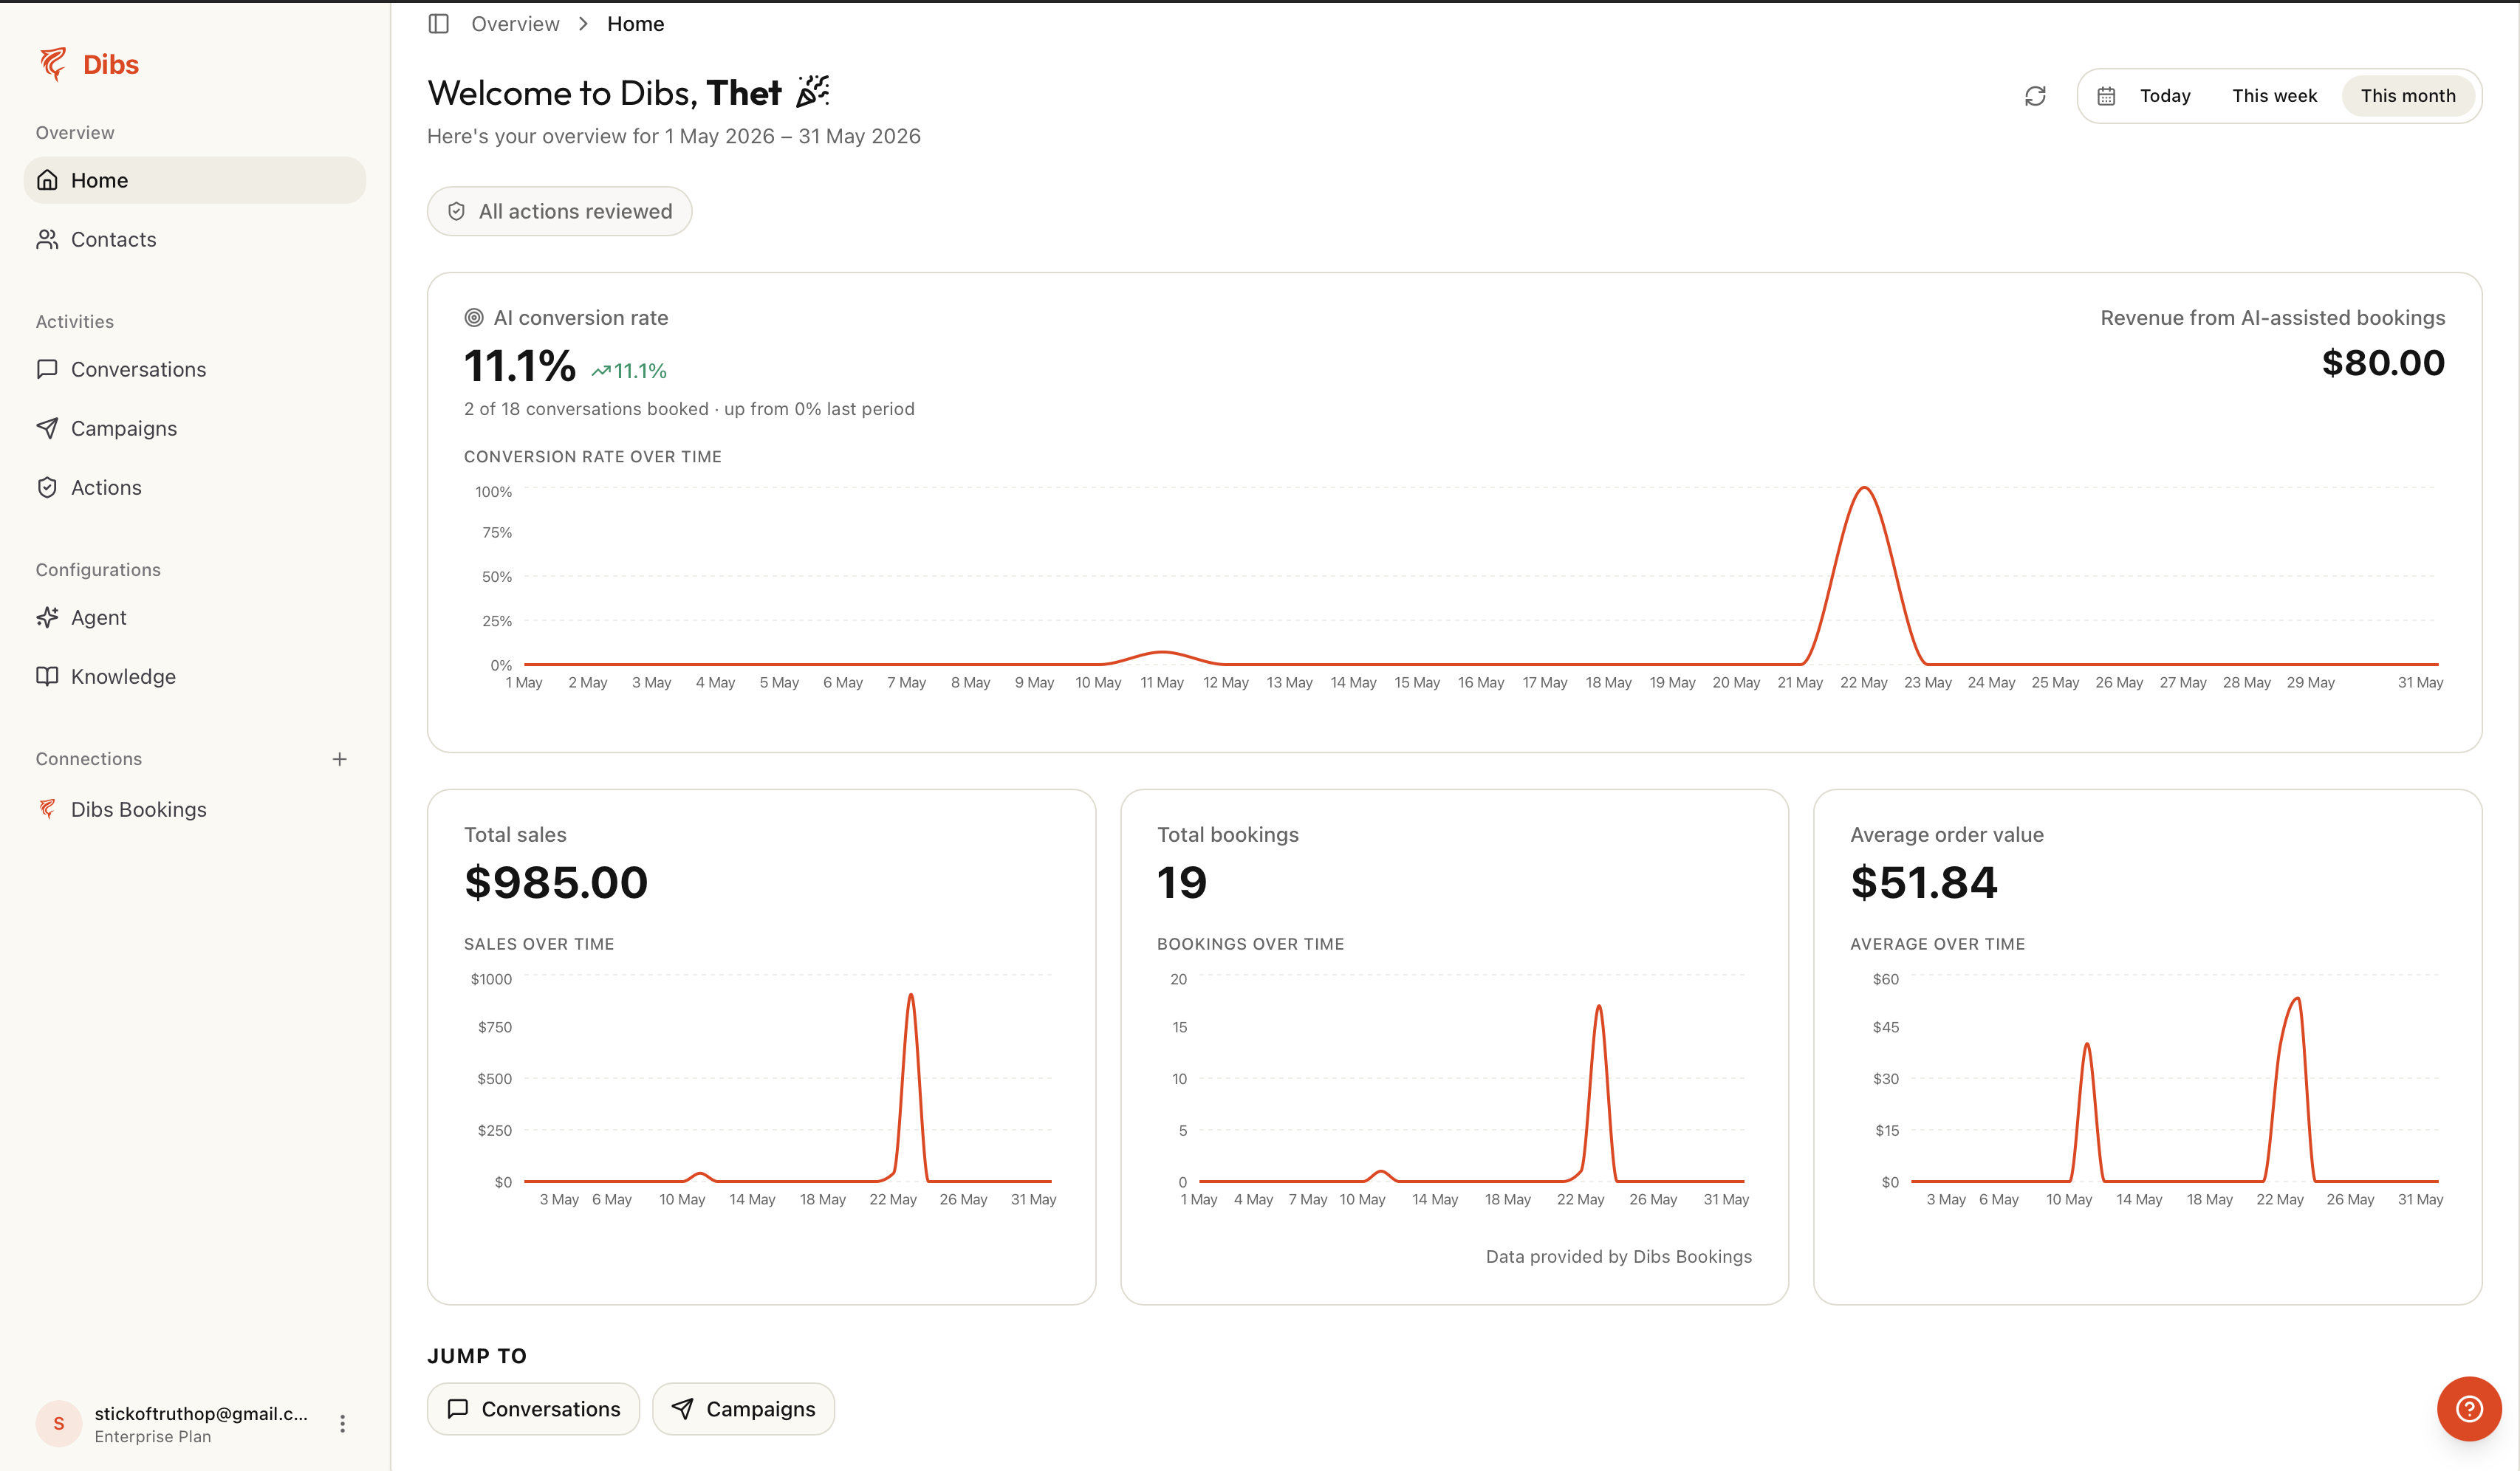Open the calendar date picker icon
Viewport: 2520px width, 1471px height.
tap(2106, 96)
